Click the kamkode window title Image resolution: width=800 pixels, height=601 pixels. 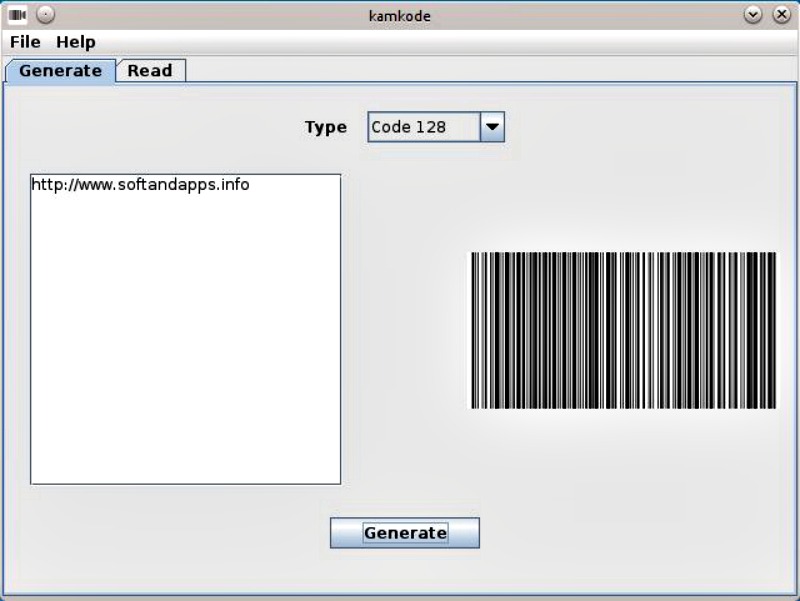pos(399,16)
